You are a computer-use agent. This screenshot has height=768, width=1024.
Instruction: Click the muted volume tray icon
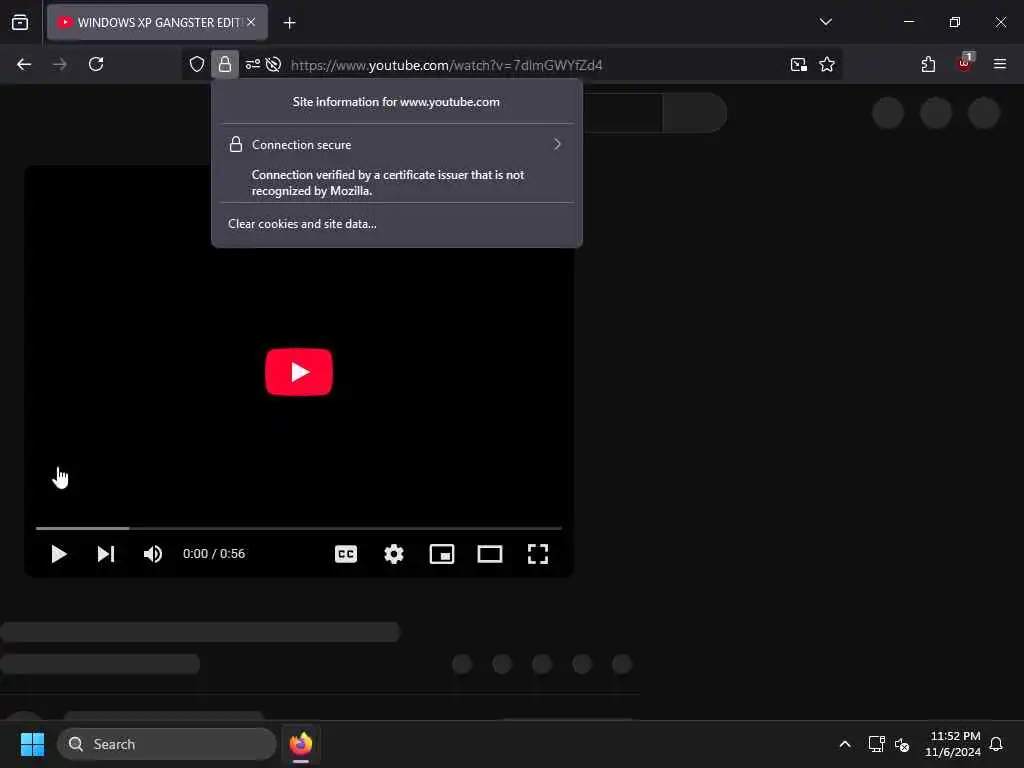coord(902,744)
